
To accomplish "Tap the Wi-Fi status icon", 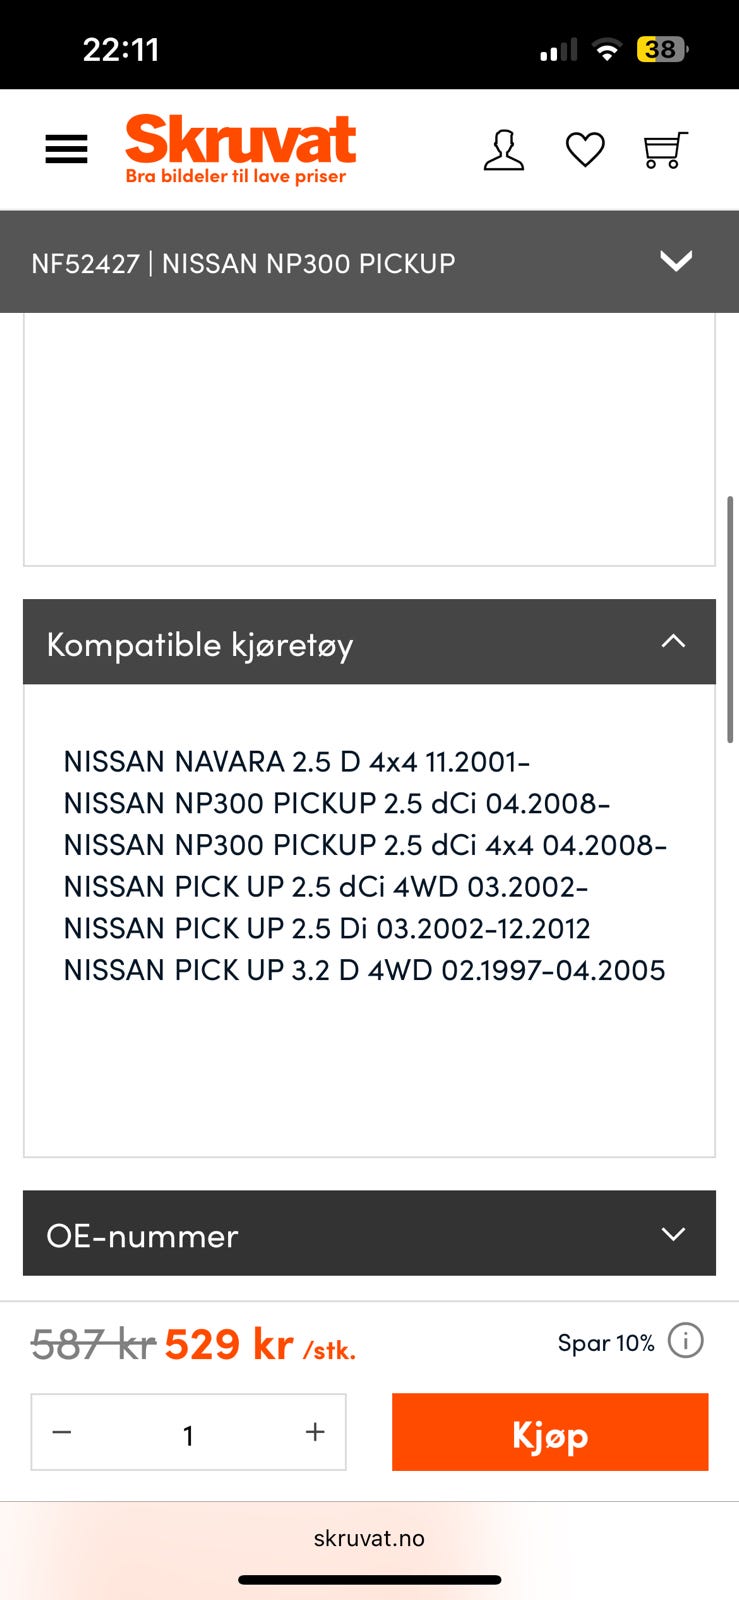I will 606,49.
